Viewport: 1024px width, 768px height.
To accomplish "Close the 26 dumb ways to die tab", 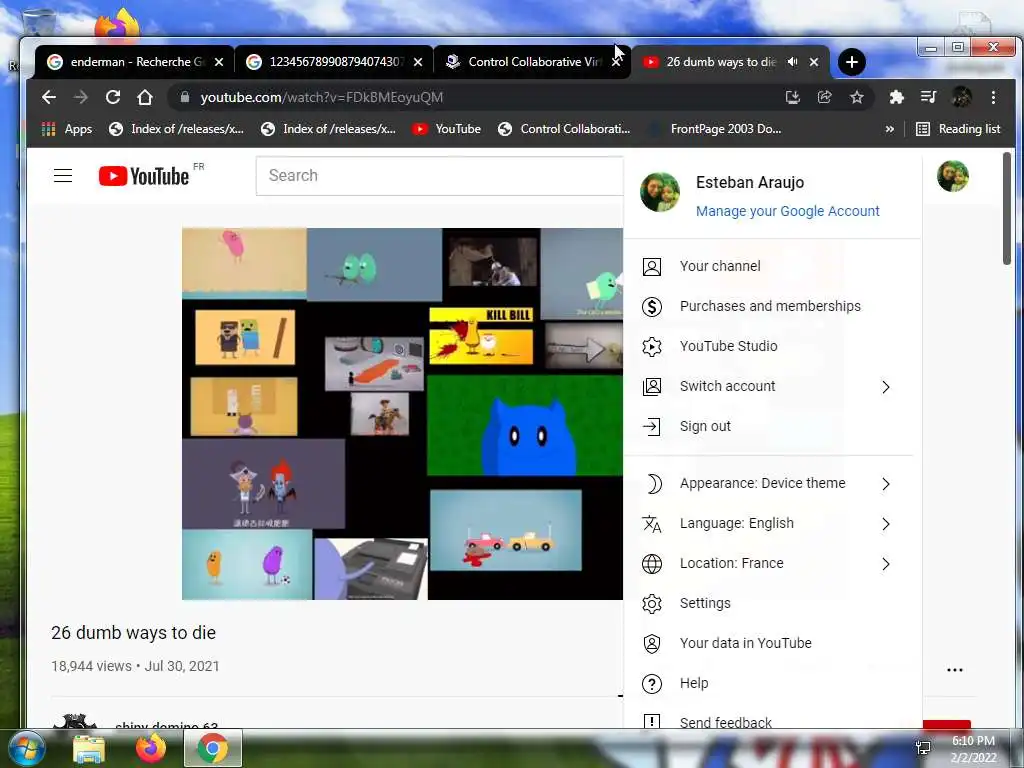I will [814, 62].
